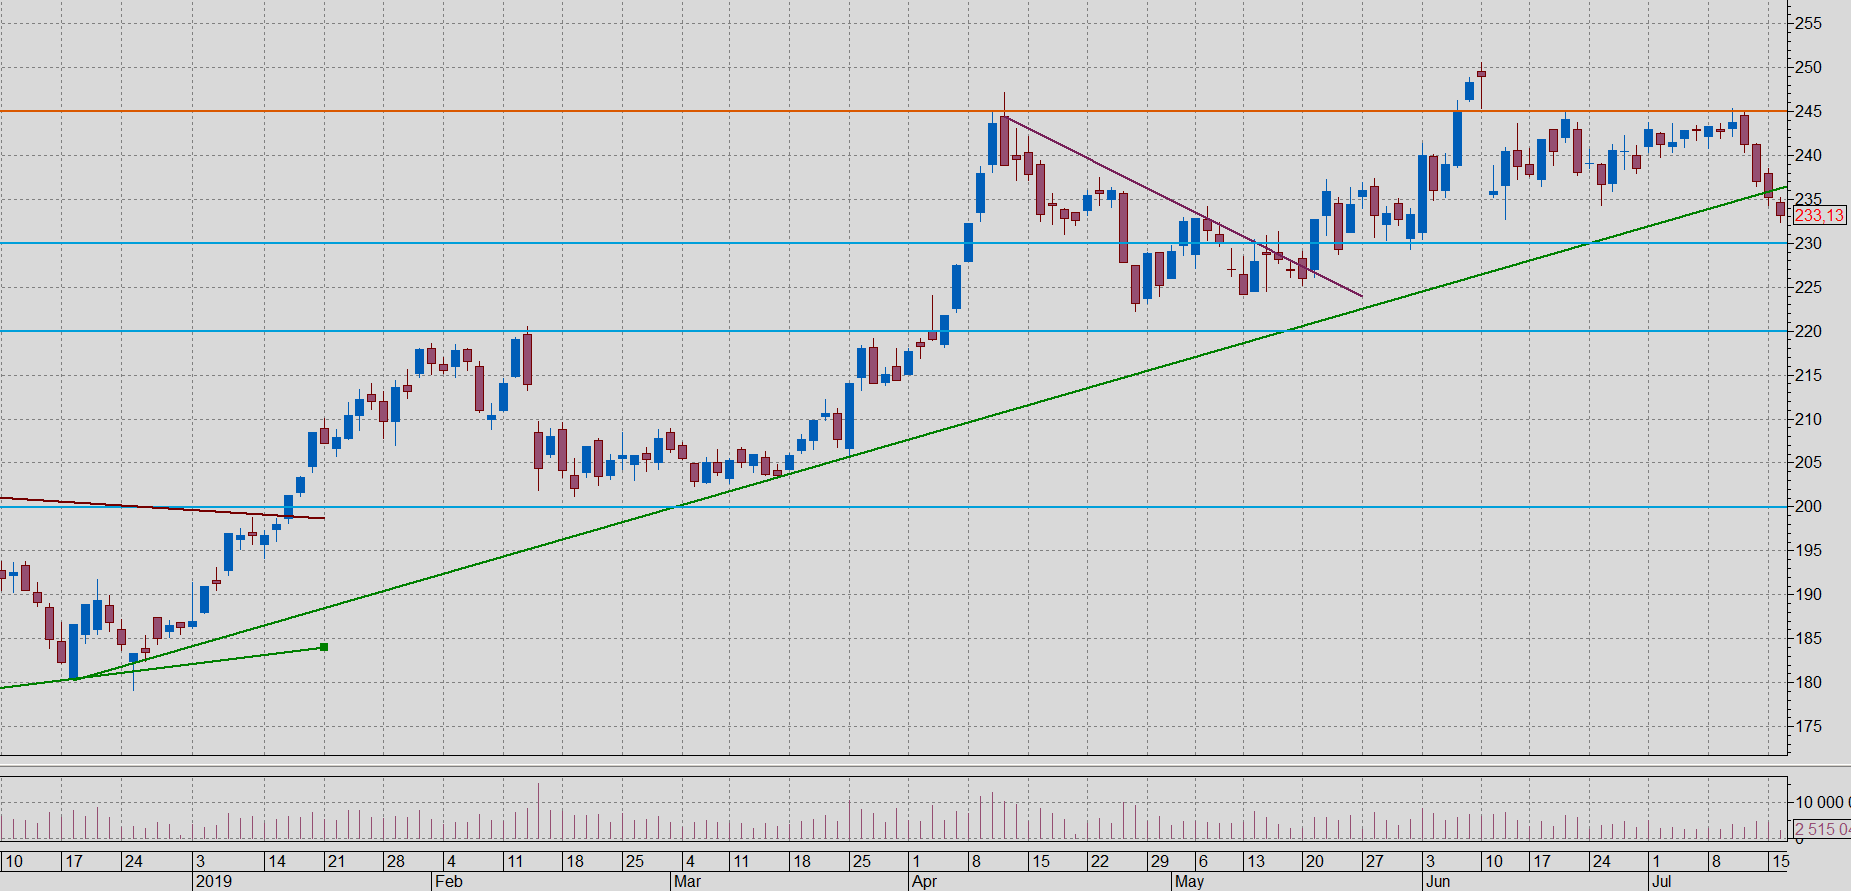Select the purple descending trendline from the April peak

1184,207
